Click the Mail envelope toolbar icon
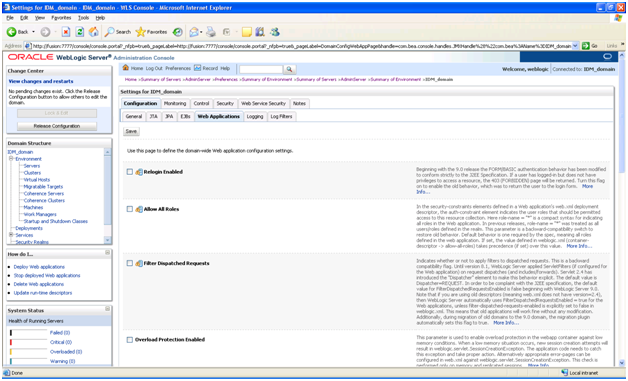The image size is (628, 381). click(x=194, y=32)
